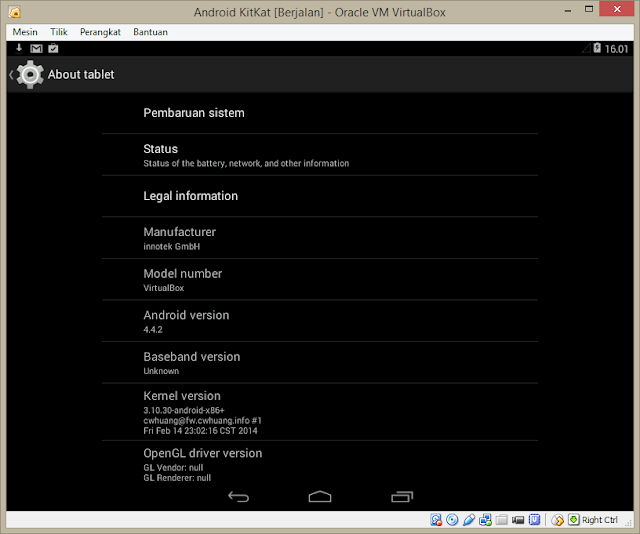The width and height of the screenshot is (640, 534).
Task: Click the window resize grip in the status bar
Action: coord(629,523)
